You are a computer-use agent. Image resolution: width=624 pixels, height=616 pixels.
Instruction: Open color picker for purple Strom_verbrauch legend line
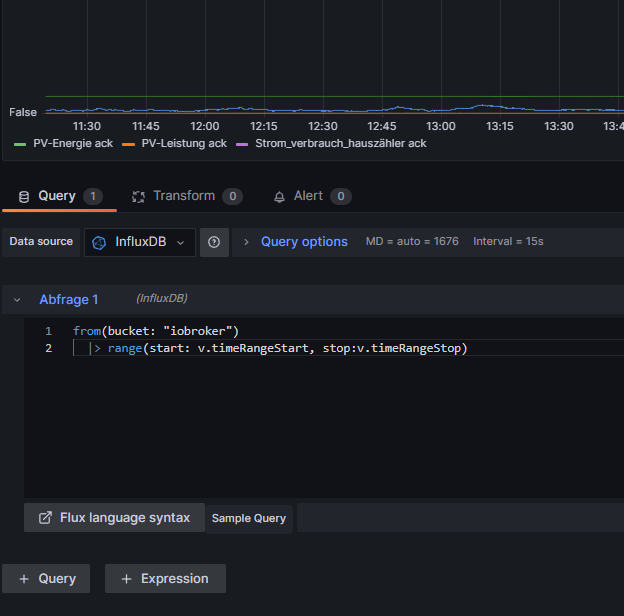243,144
